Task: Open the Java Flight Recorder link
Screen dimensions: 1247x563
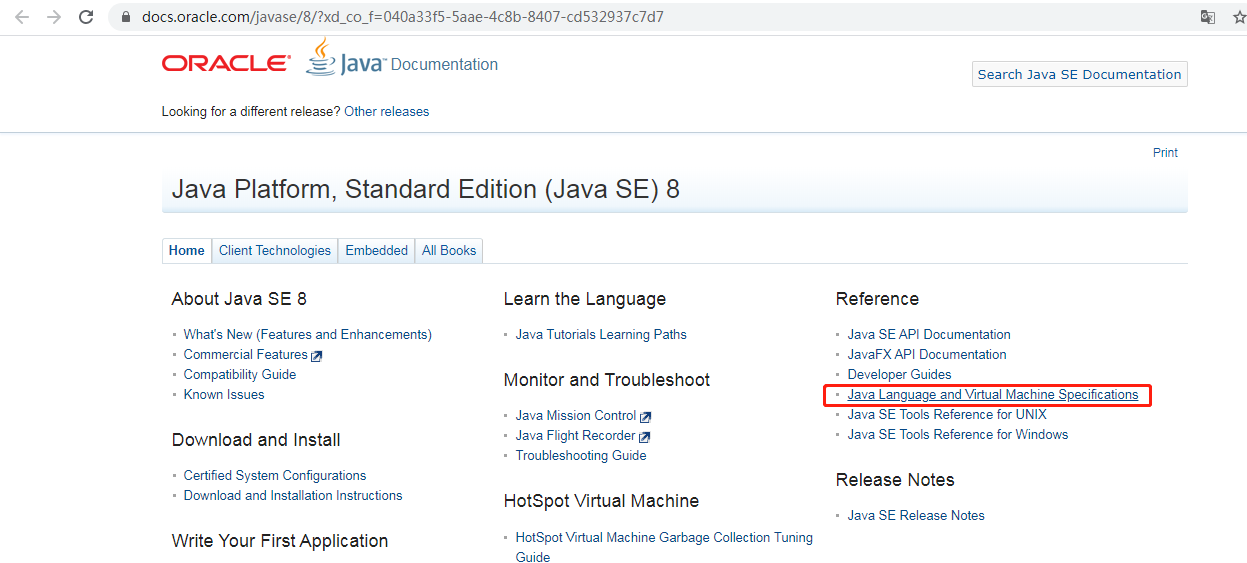Action: click(576, 436)
